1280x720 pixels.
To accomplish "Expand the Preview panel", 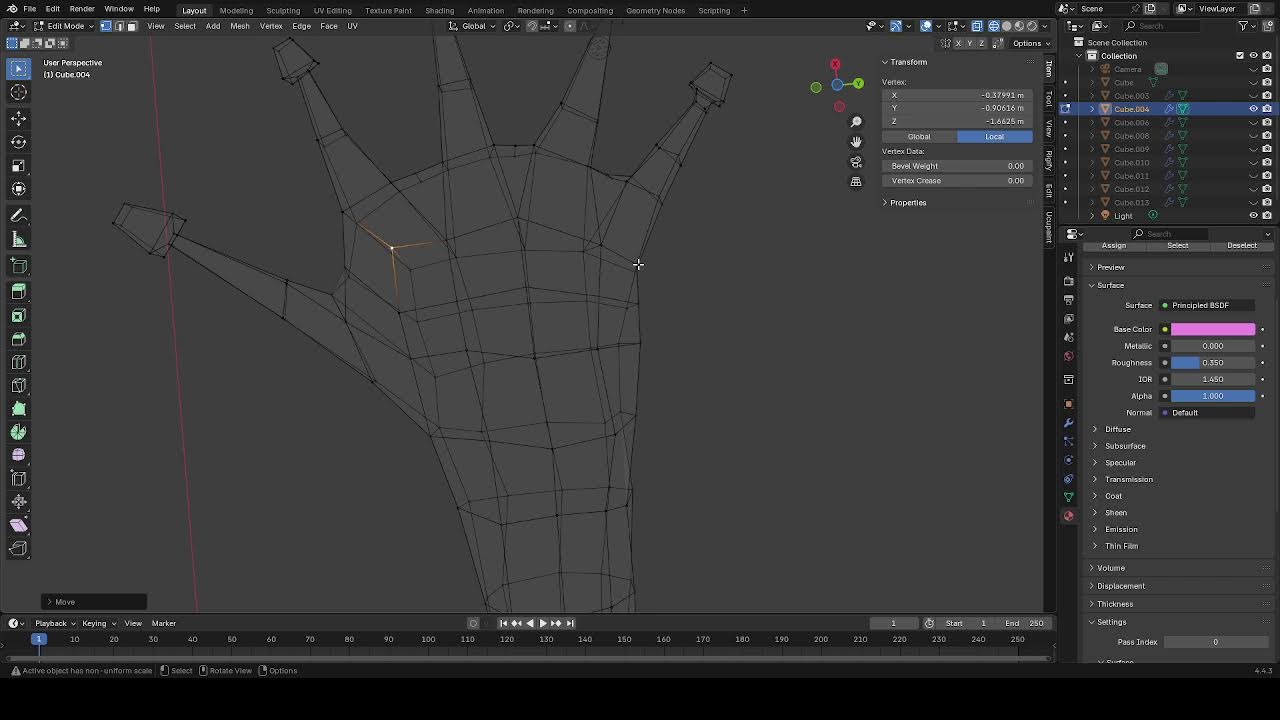I will 1110,267.
